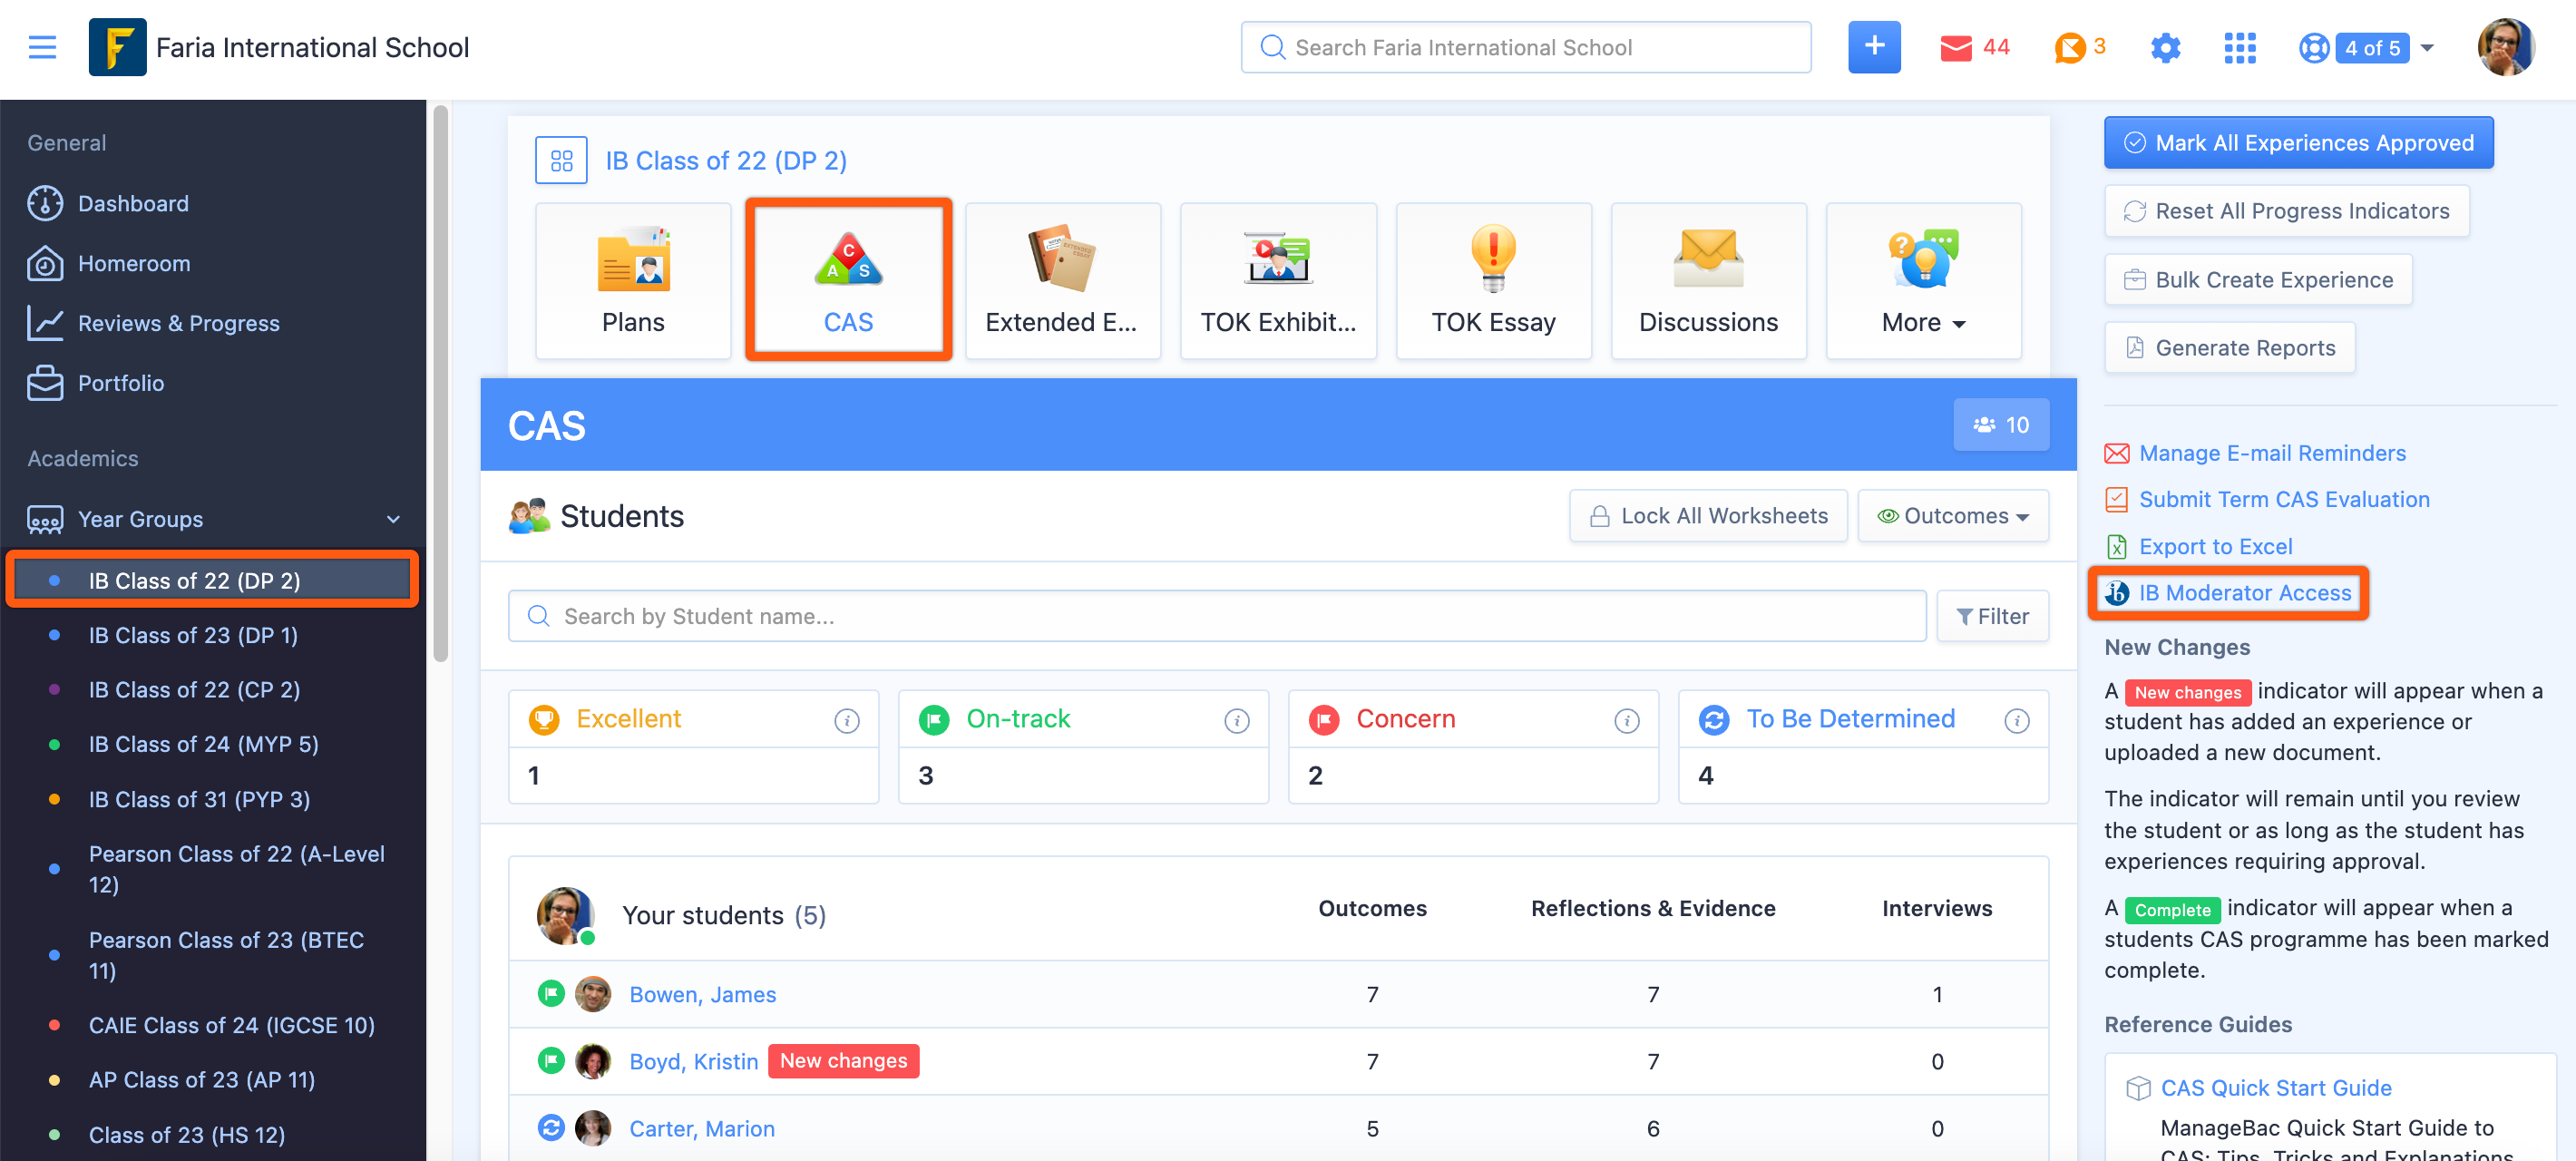This screenshot has width=2576, height=1161.
Task: Open the hamburger menu icon
Action: click(42, 47)
